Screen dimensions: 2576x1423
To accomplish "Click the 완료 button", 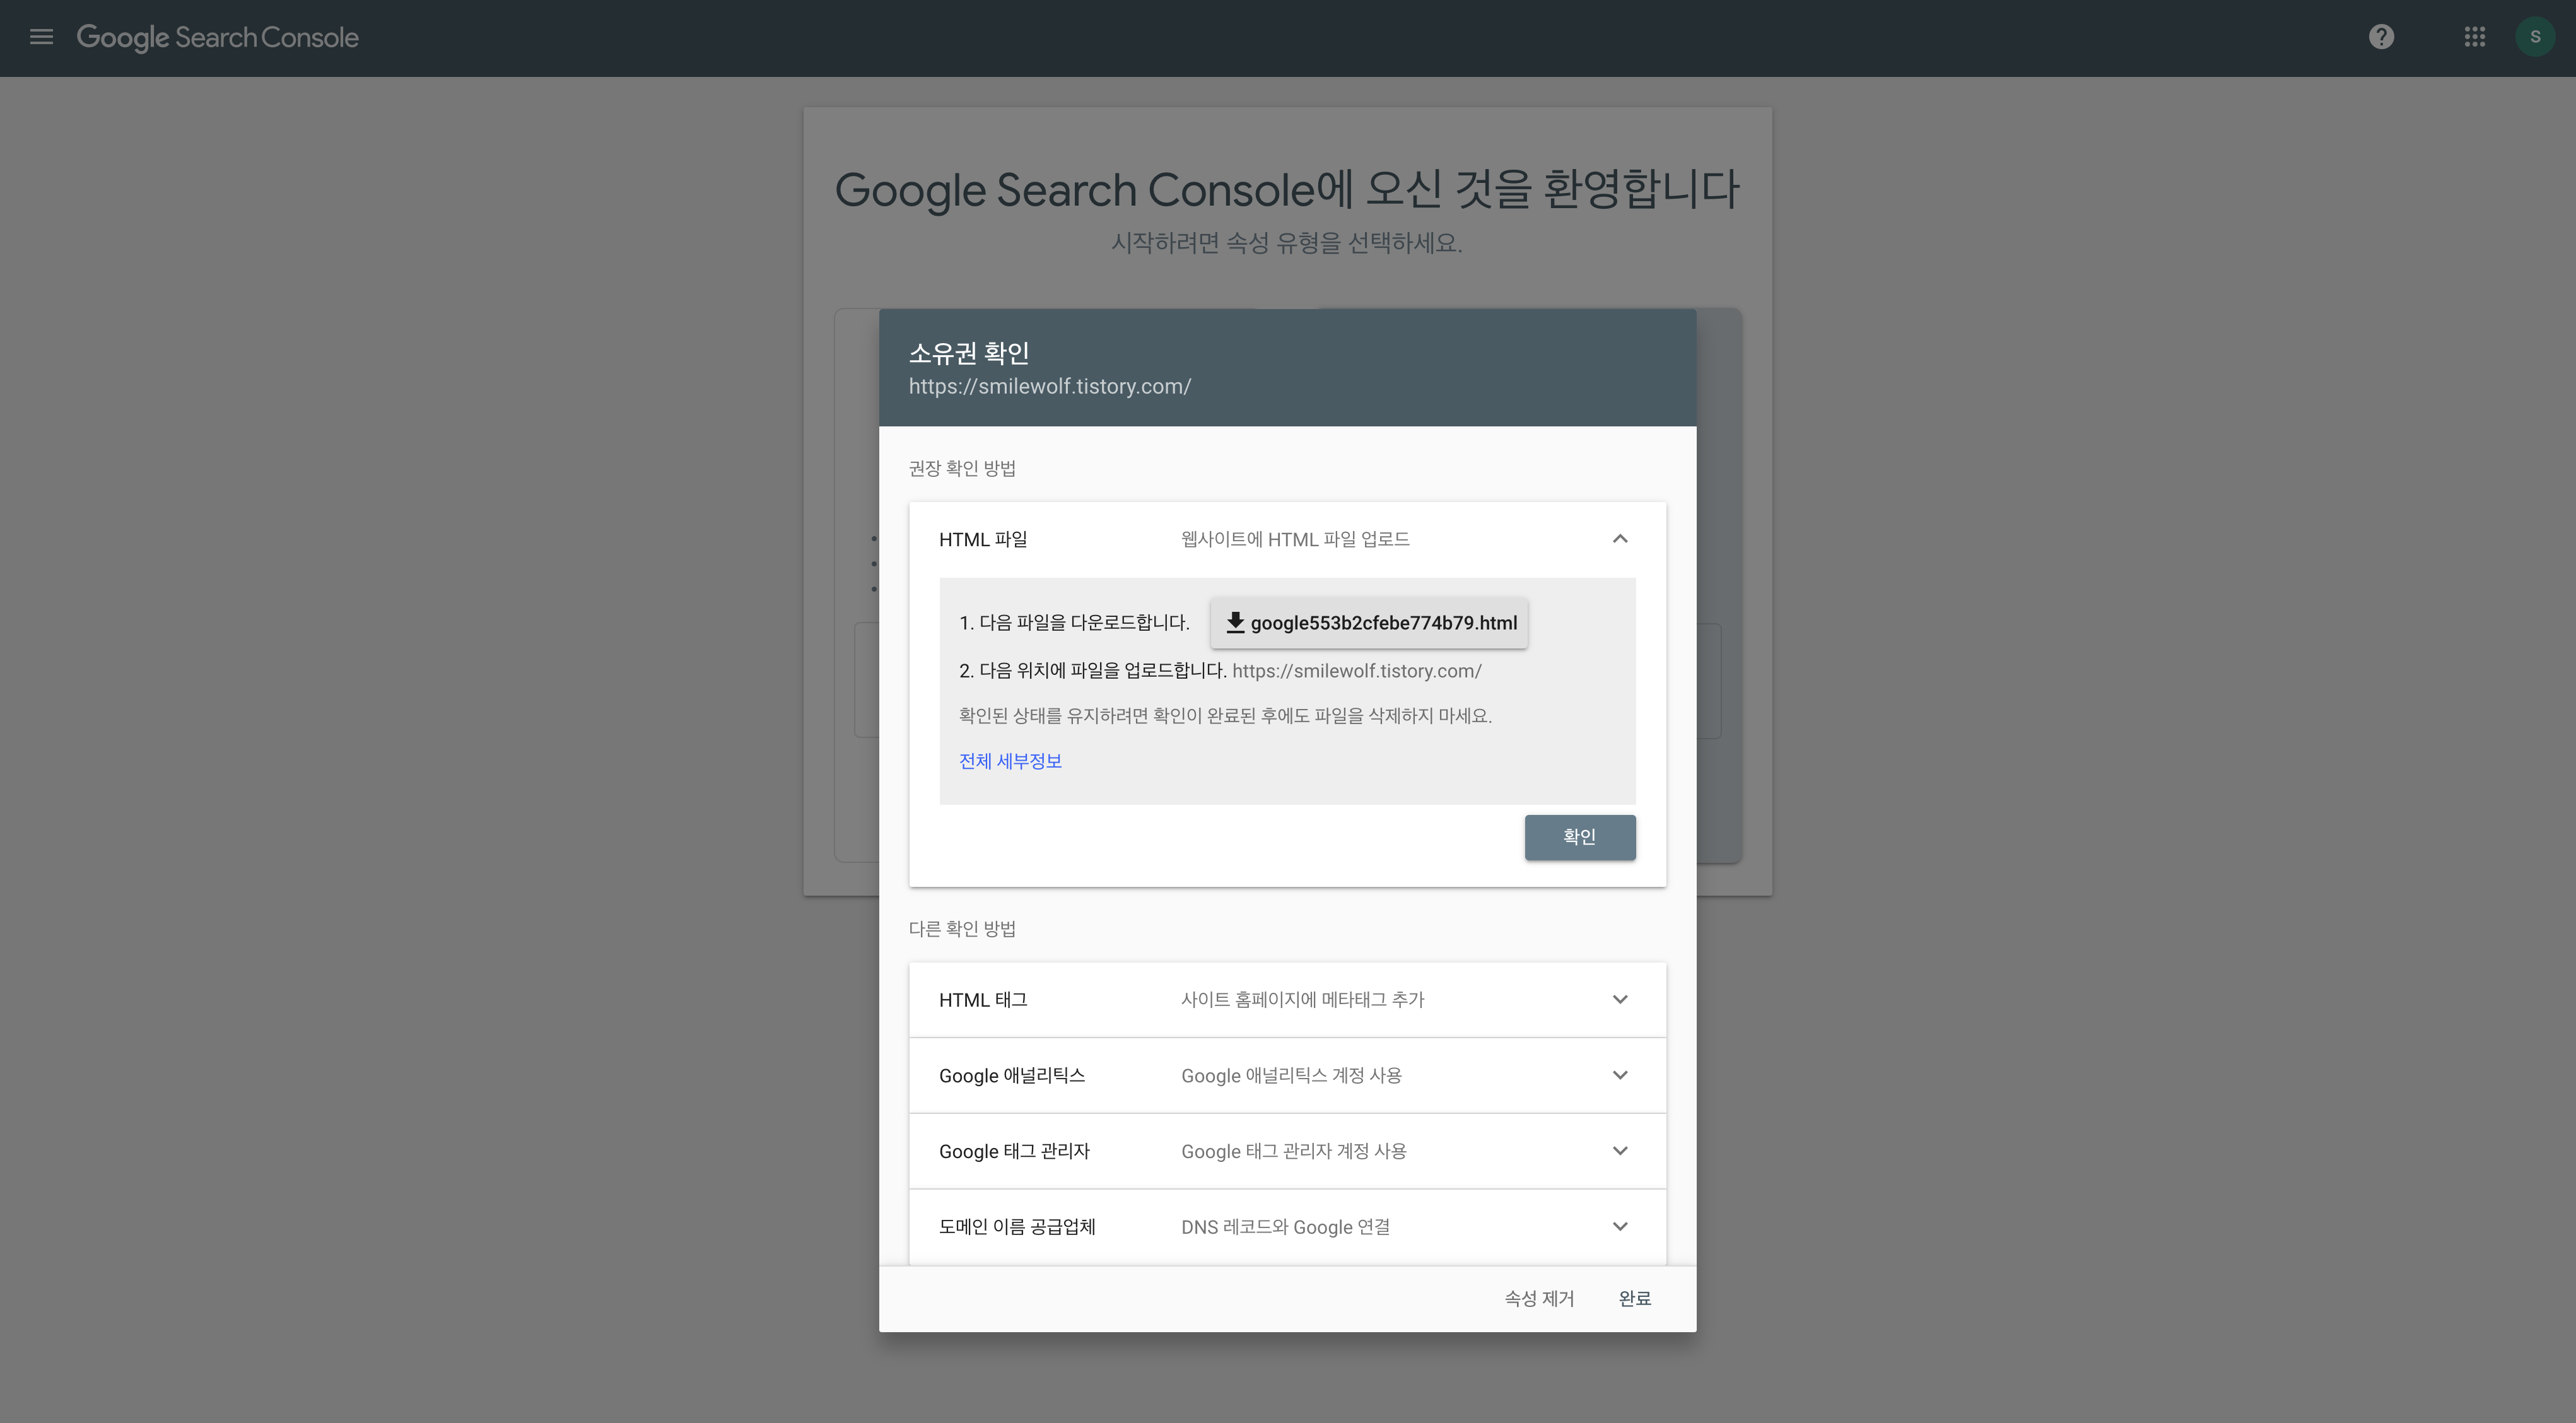I will (x=1634, y=1298).
